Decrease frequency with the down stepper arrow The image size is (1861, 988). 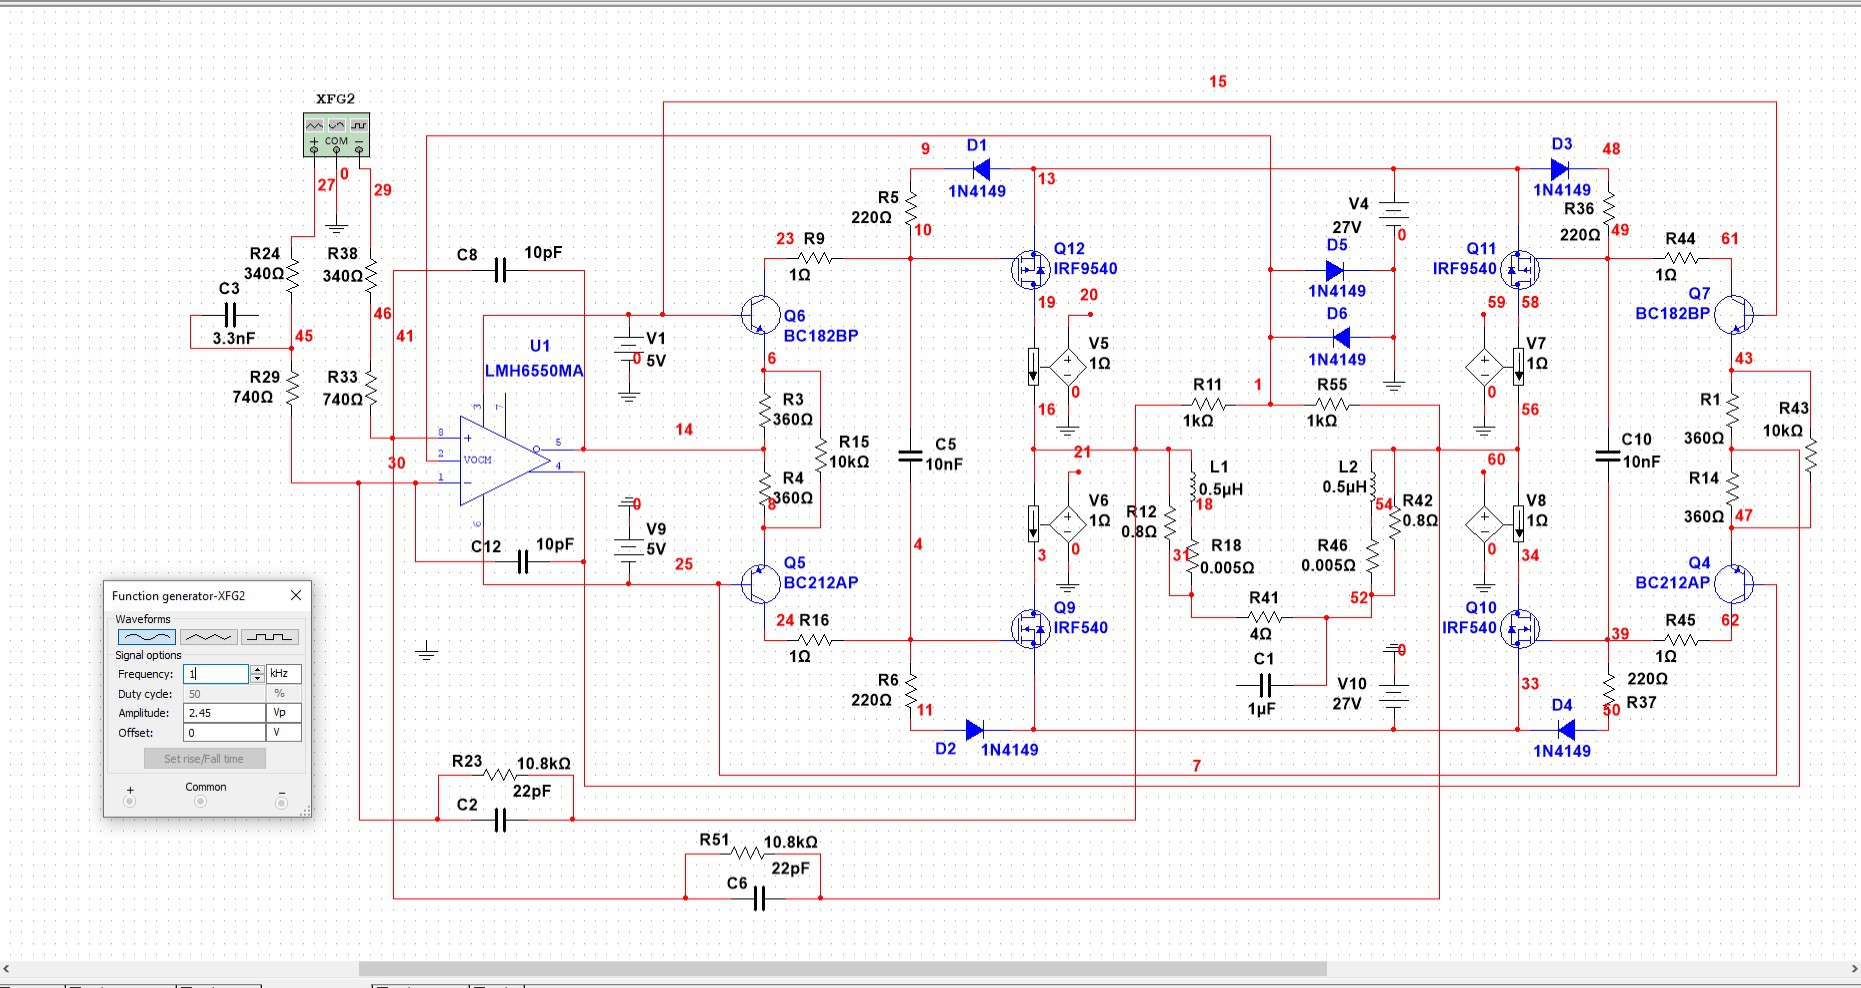(x=257, y=679)
